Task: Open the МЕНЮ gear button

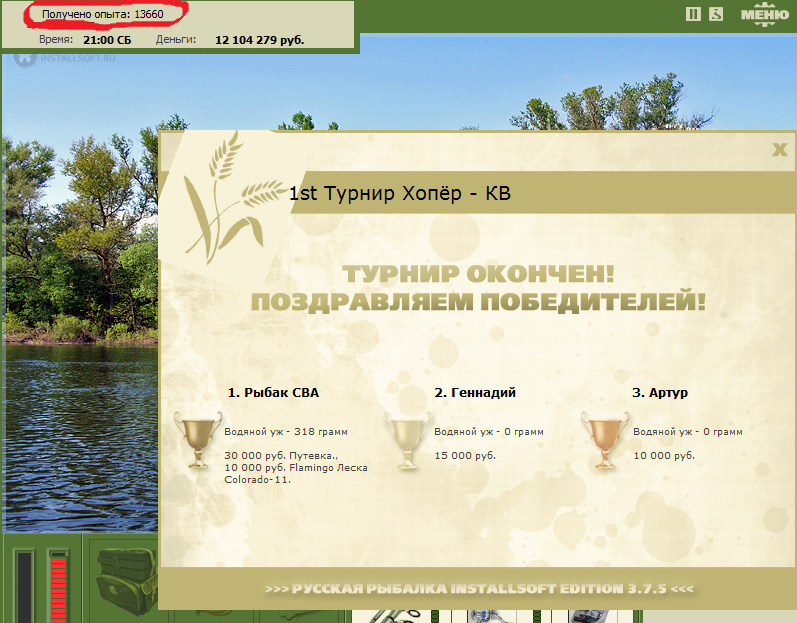Action: click(764, 15)
